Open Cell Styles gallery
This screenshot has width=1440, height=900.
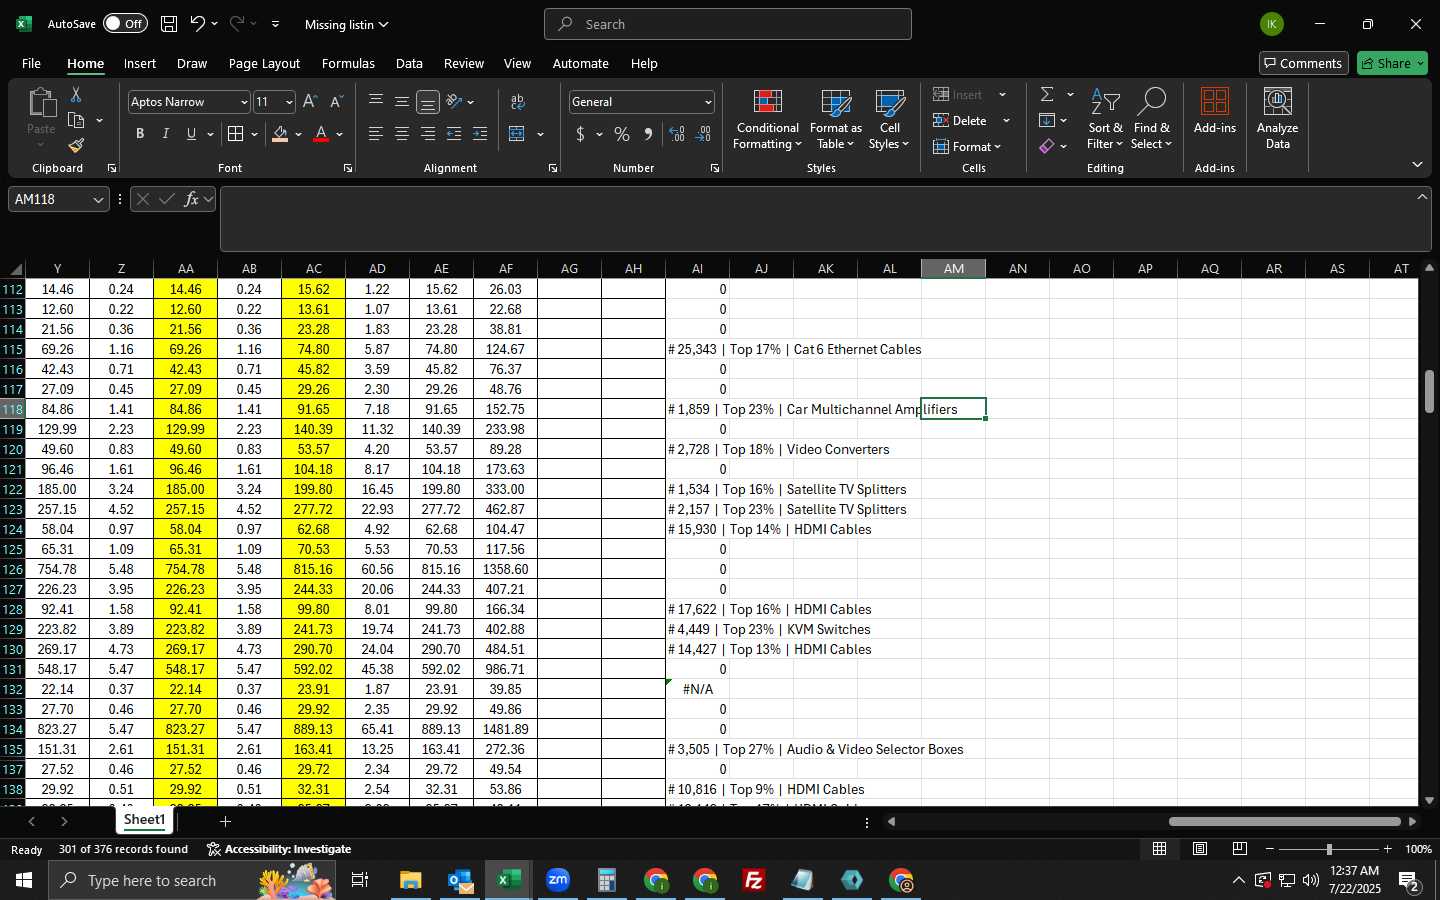pyautogui.click(x=889, y=120)
